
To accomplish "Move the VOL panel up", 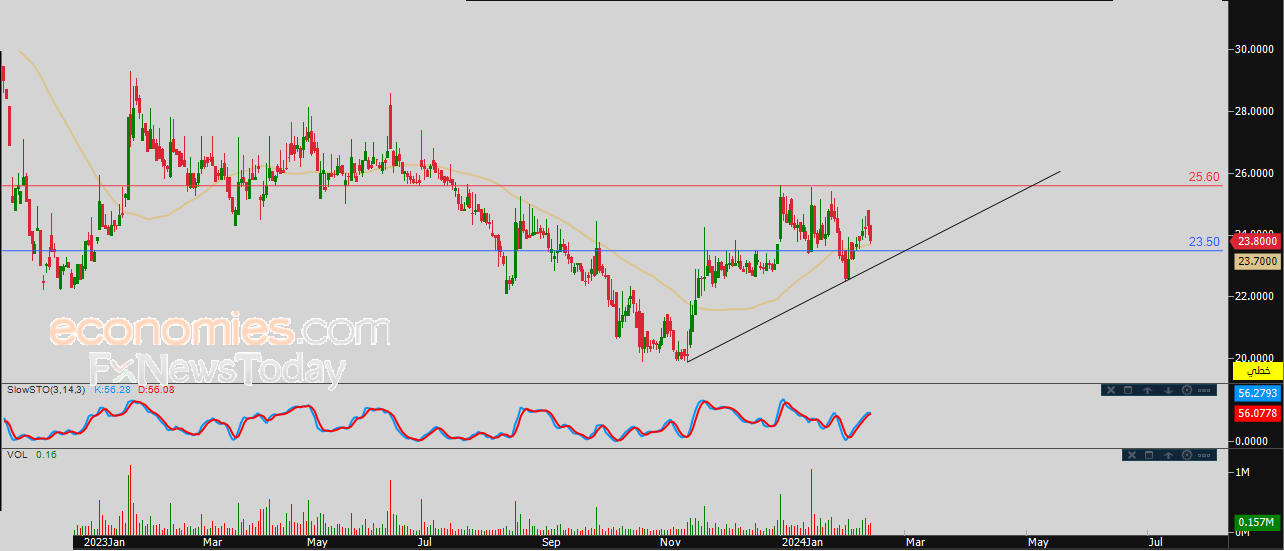I will point(1168,455).
